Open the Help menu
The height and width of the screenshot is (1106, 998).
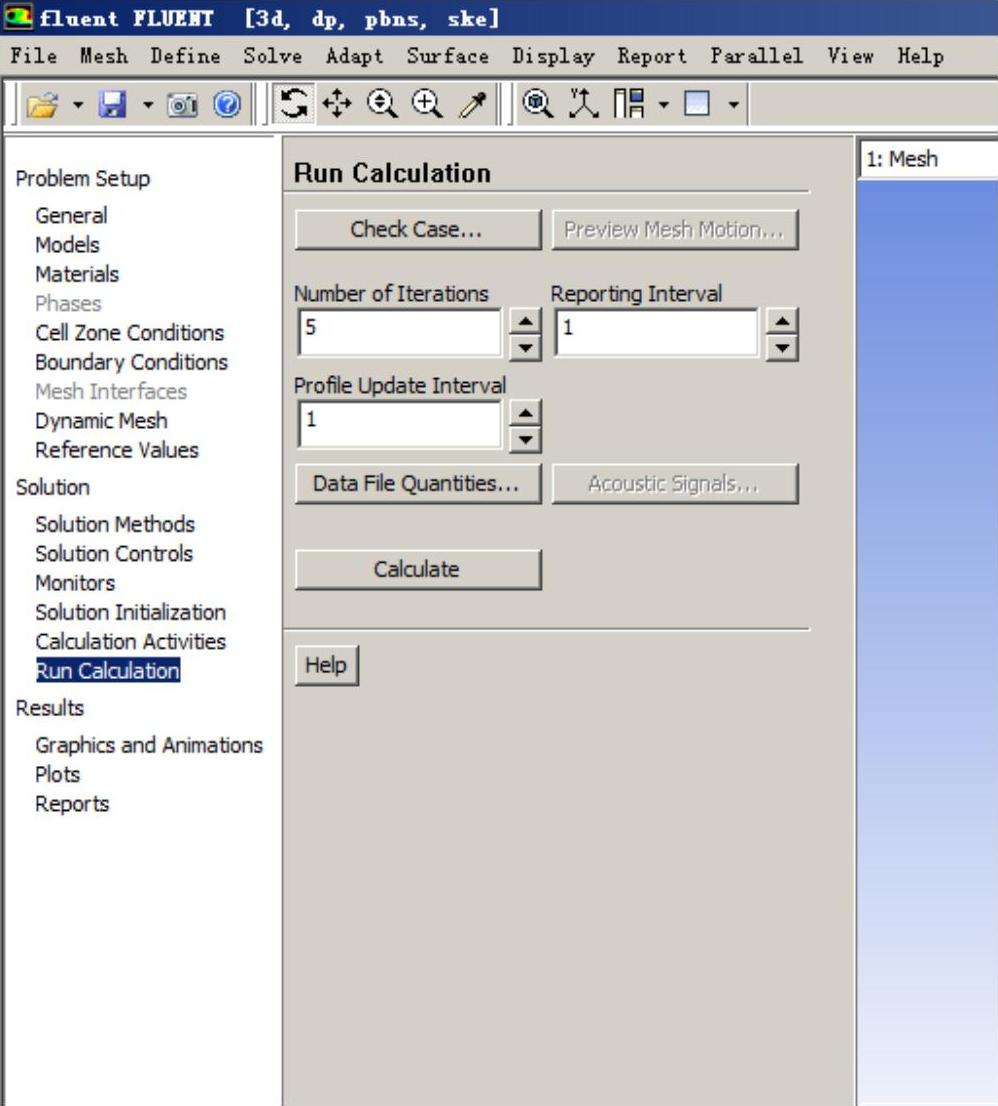(920, 56)
